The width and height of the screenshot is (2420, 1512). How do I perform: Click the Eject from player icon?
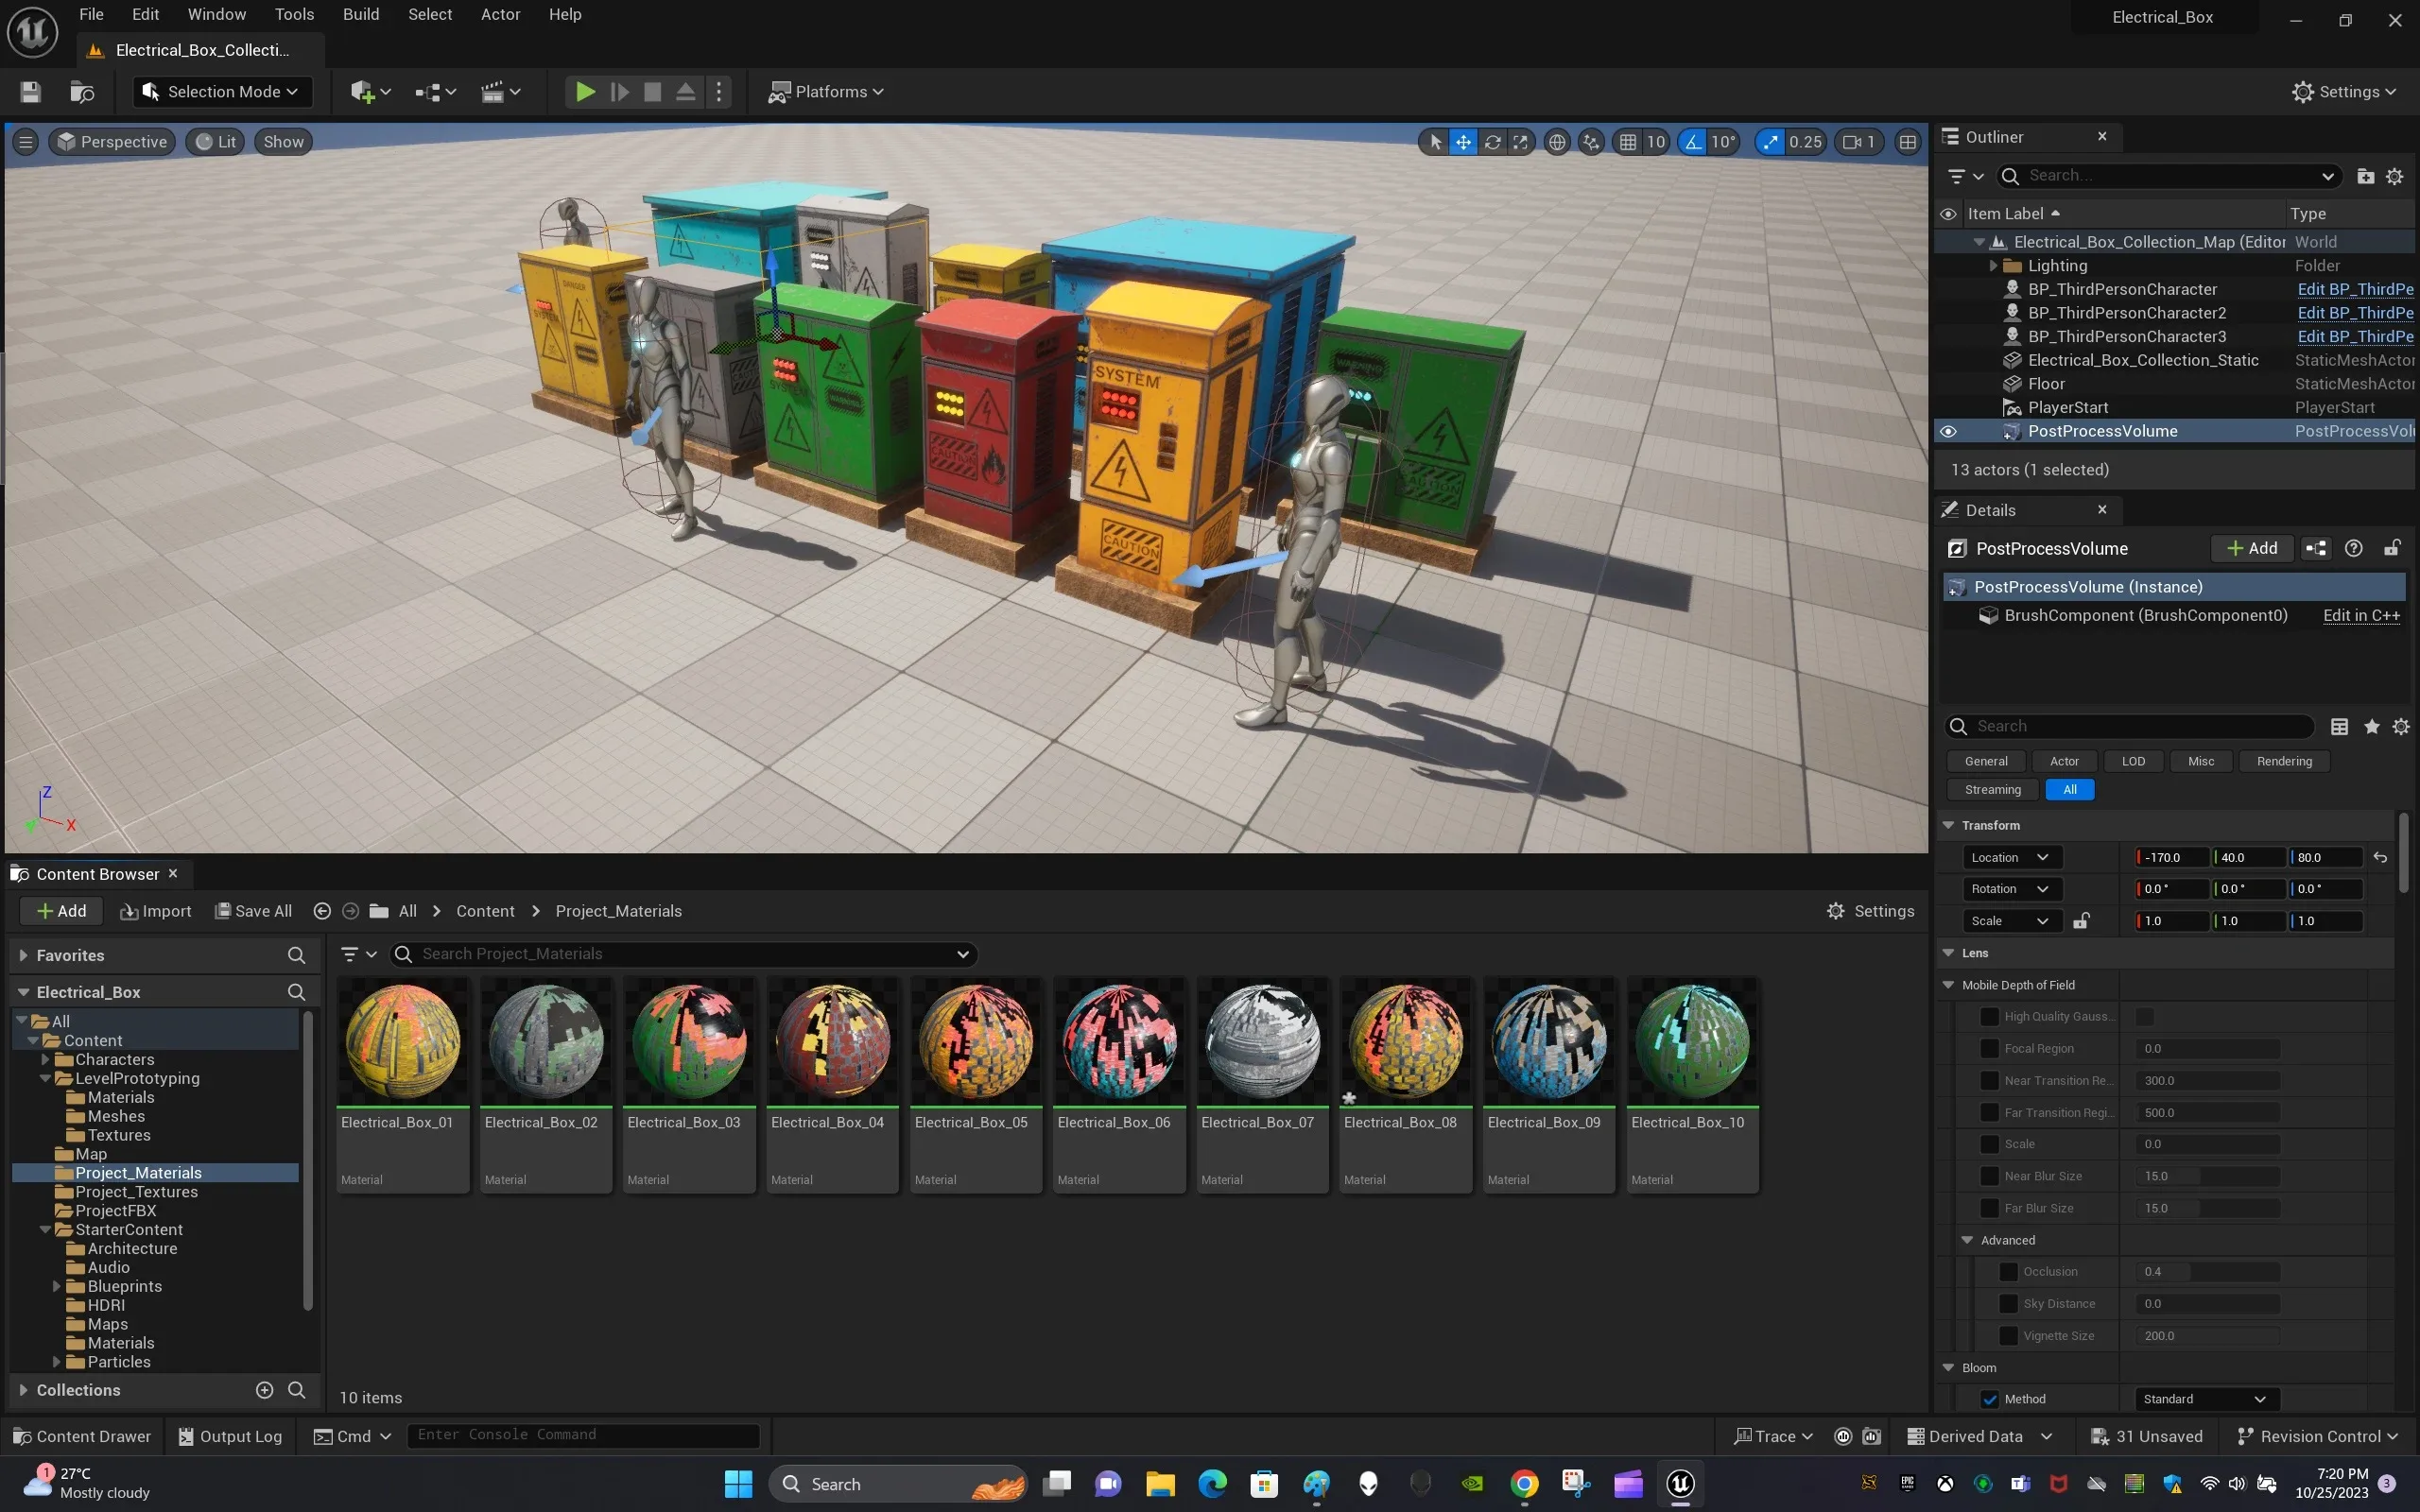(685, 92)
